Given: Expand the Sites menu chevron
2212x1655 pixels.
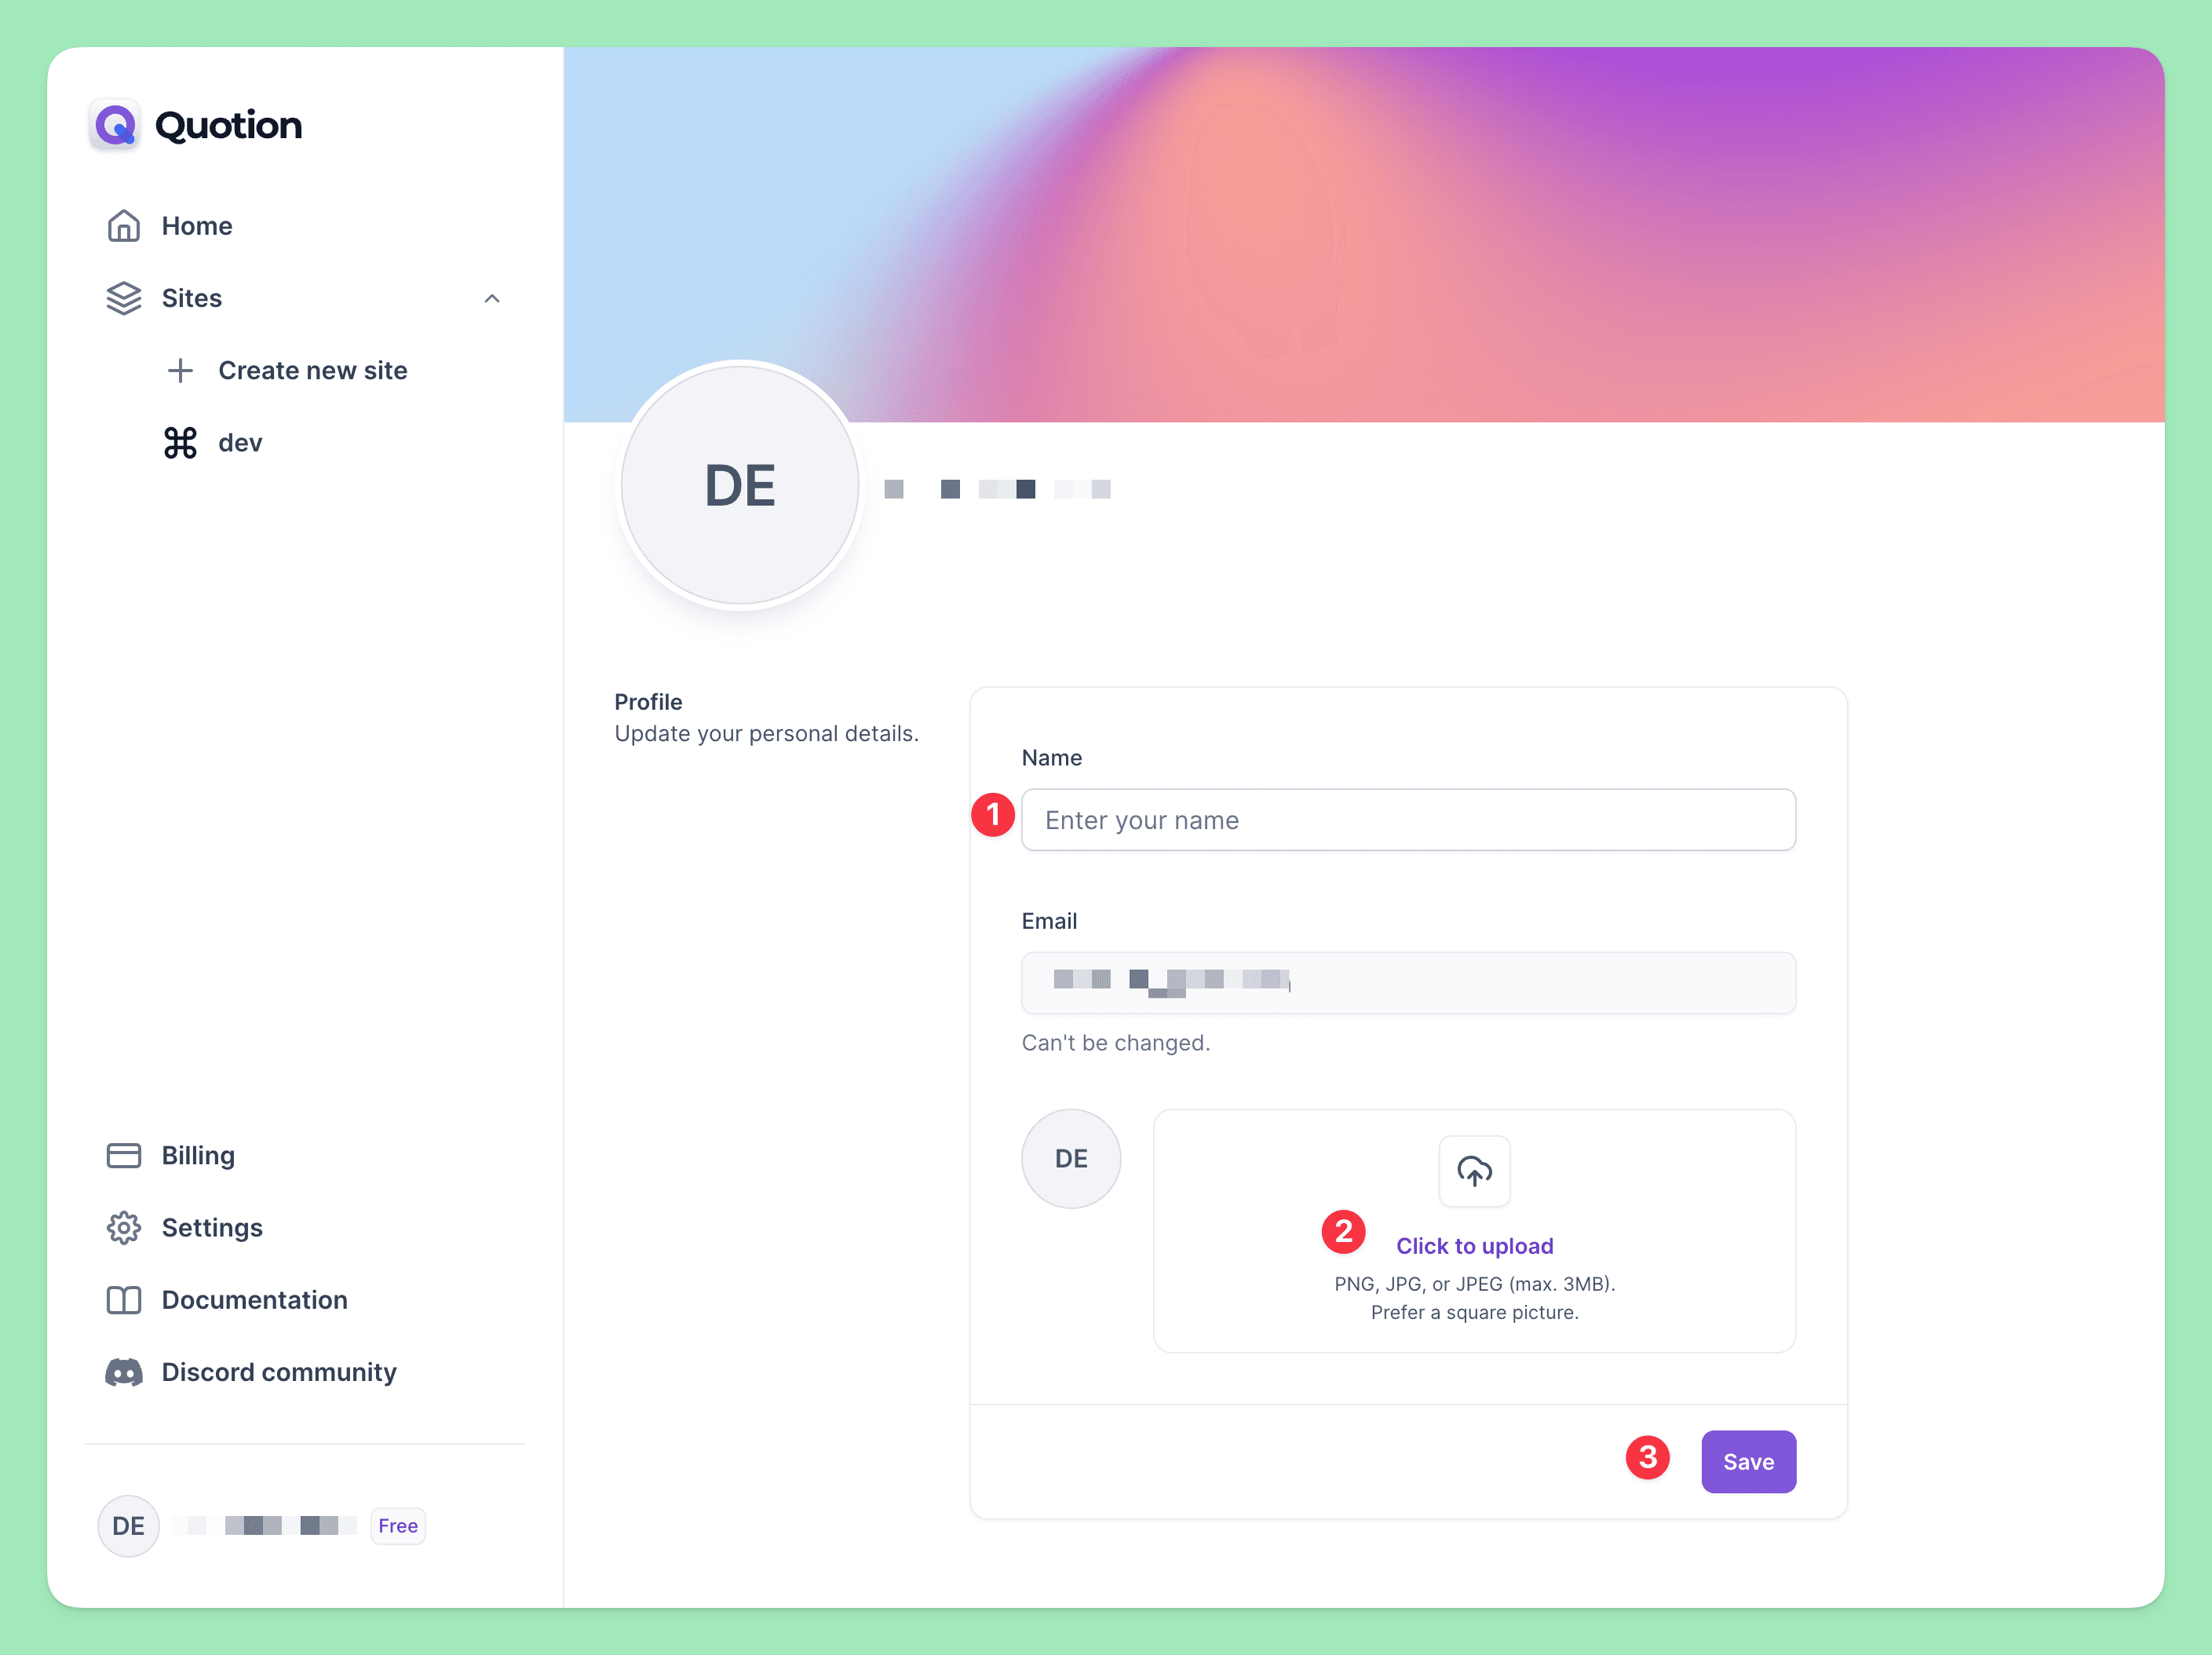Looking at the screenshot, I should click(x=490, y=299).
